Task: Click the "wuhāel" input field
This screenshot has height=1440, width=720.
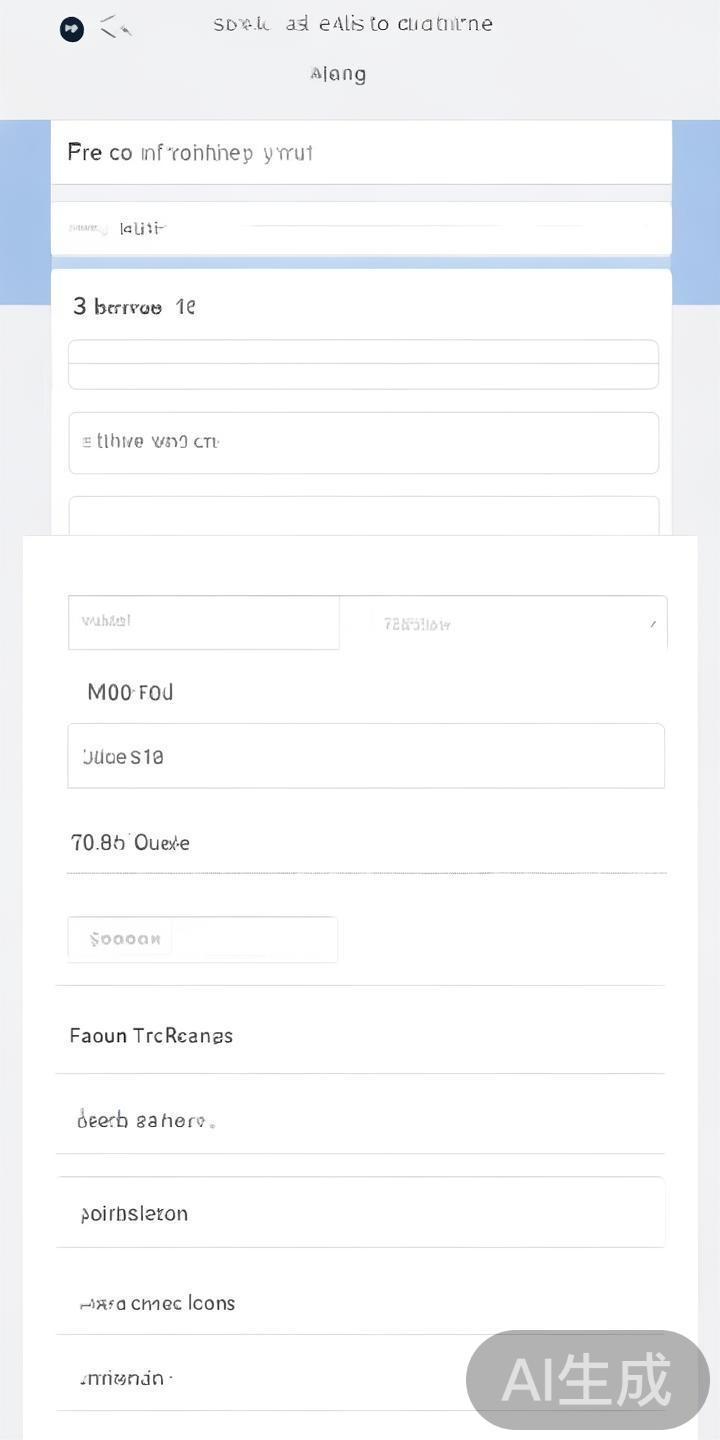Action: (x=204, y=622)
